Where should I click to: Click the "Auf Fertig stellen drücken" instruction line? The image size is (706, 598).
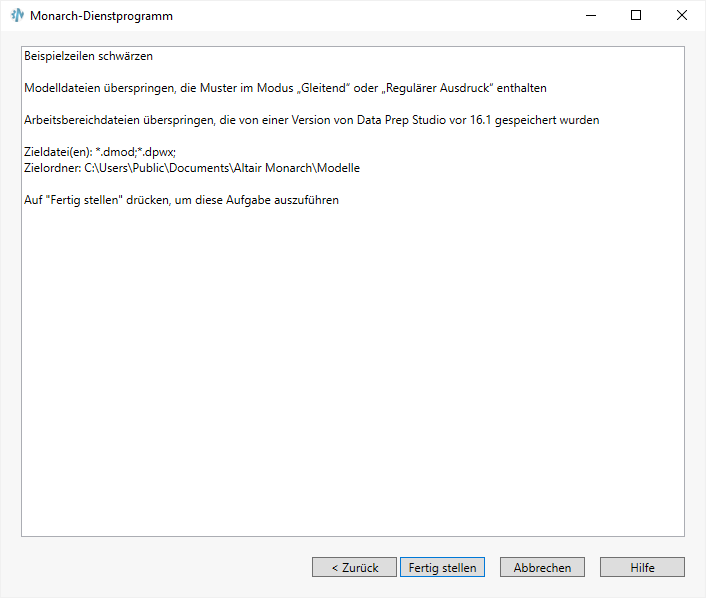[181, 200]
